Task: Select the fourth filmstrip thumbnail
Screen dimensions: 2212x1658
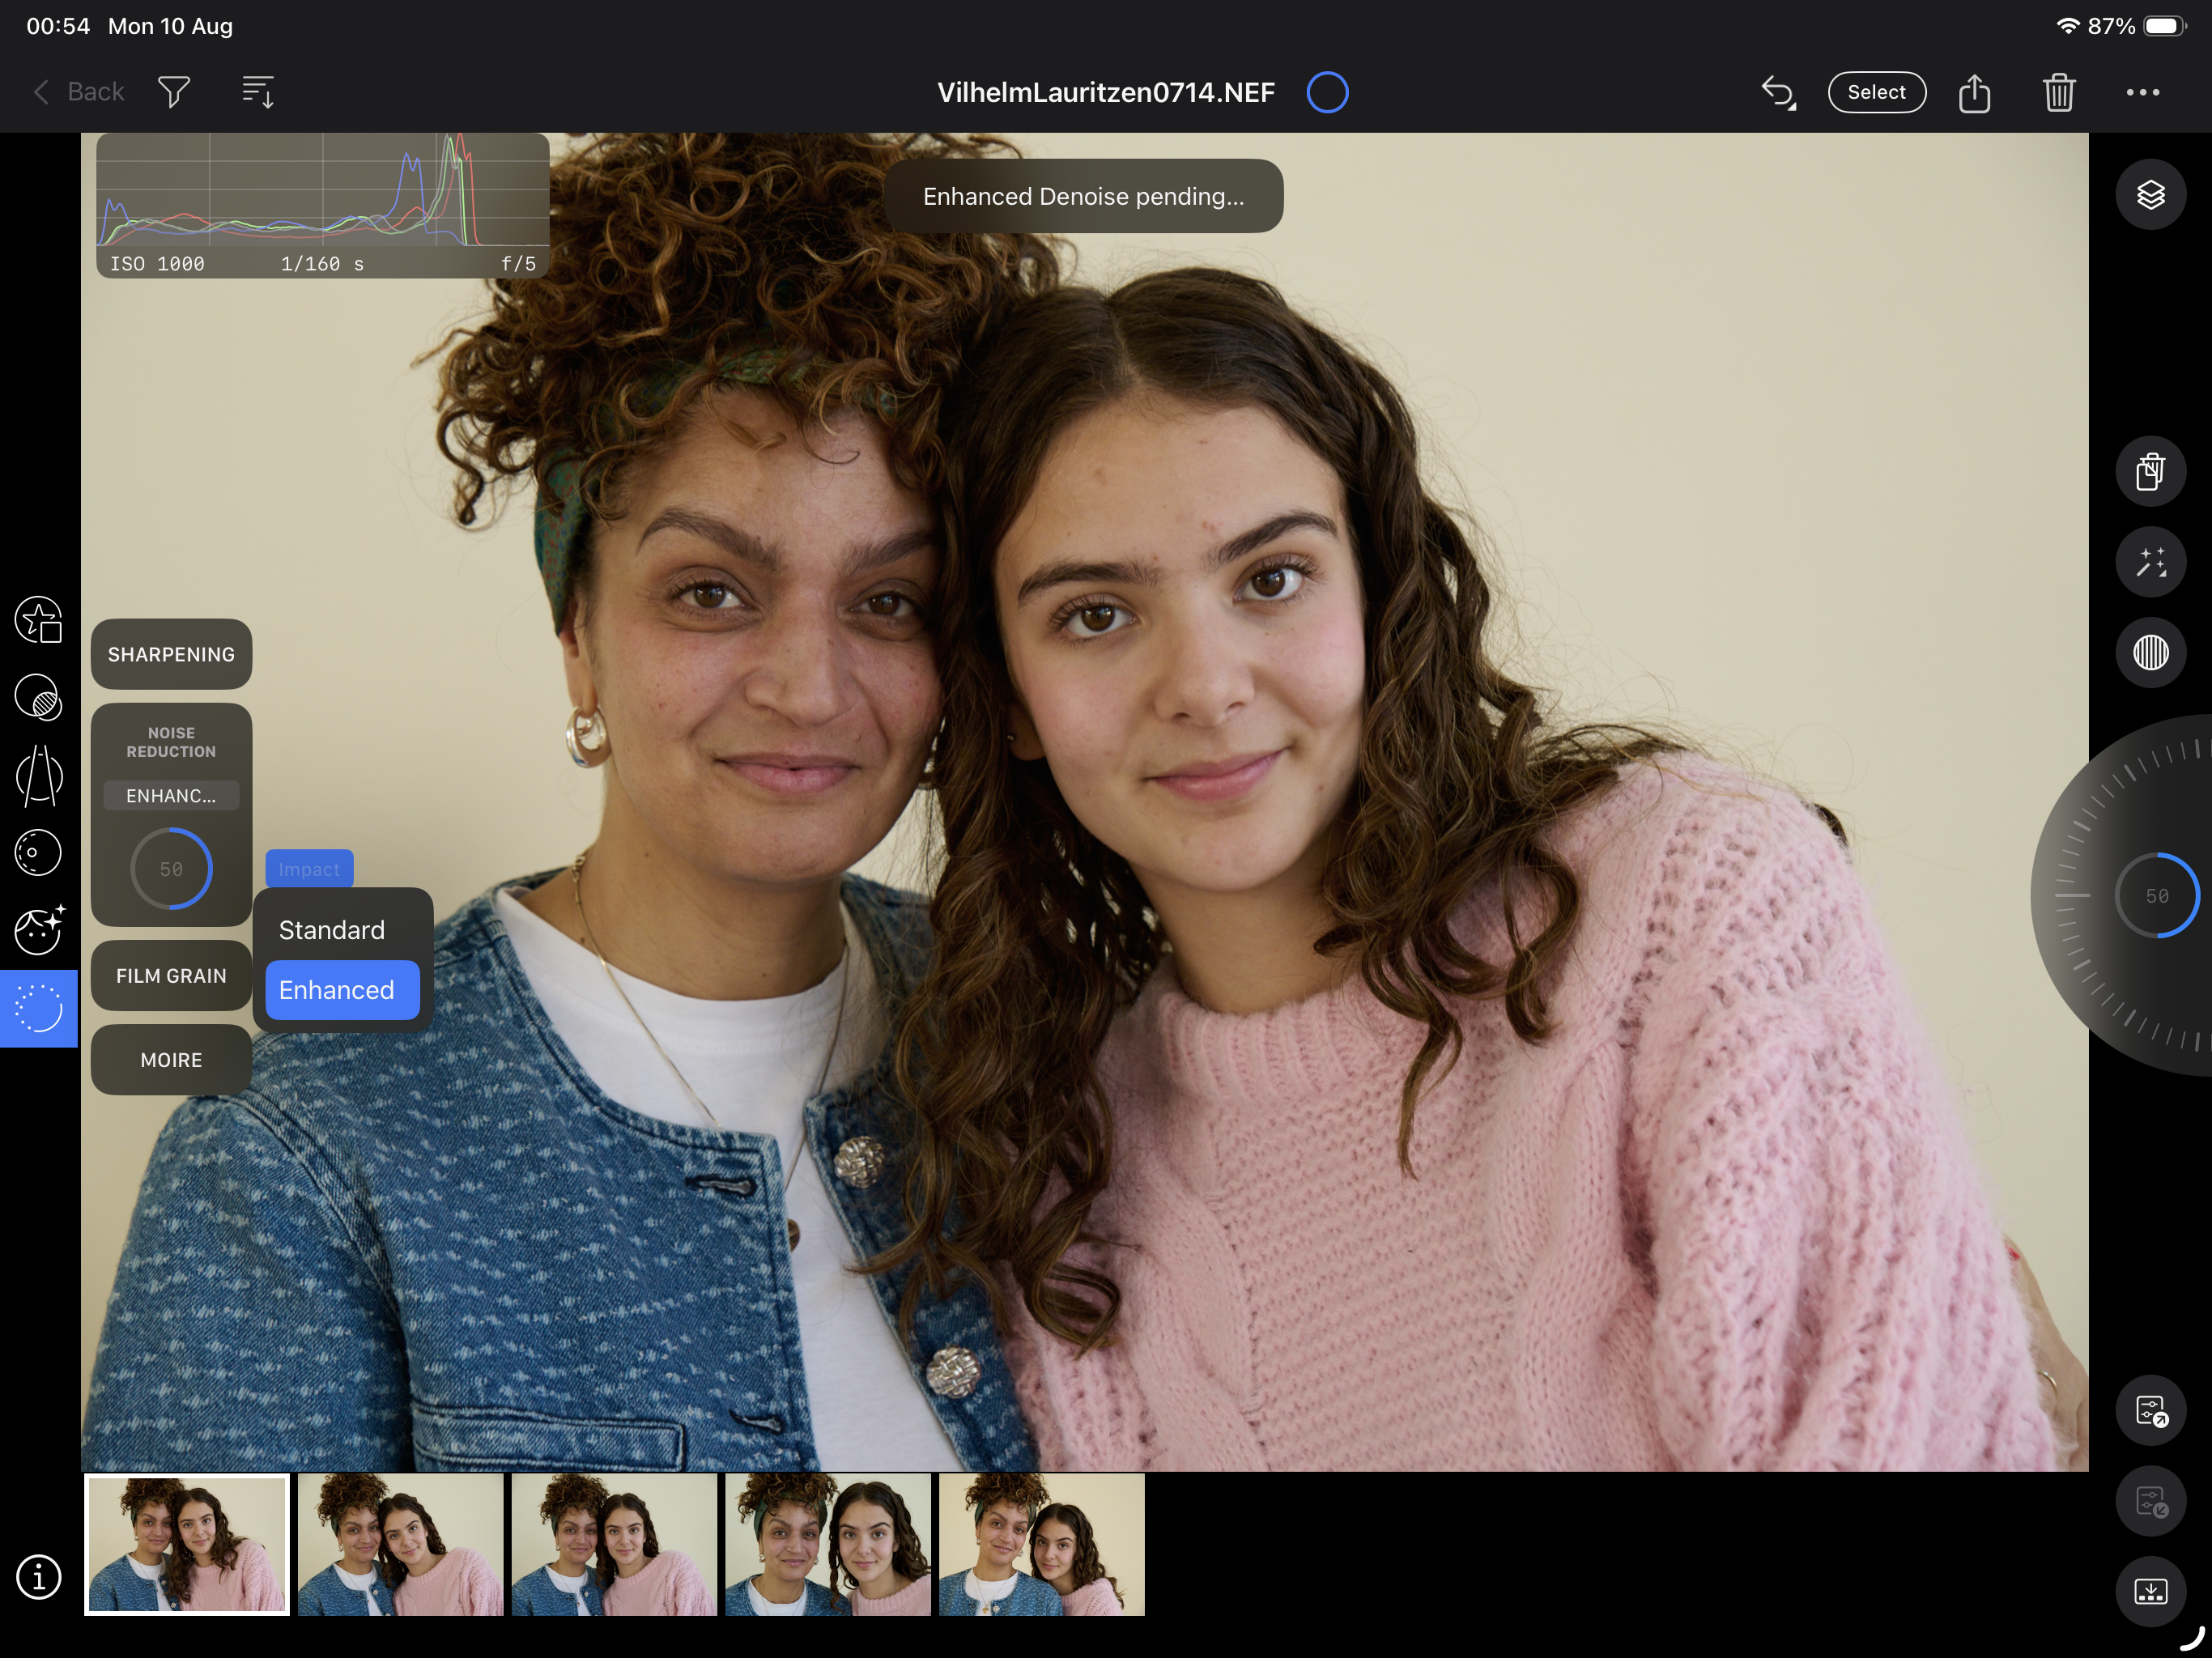Action: [828, 1544]
